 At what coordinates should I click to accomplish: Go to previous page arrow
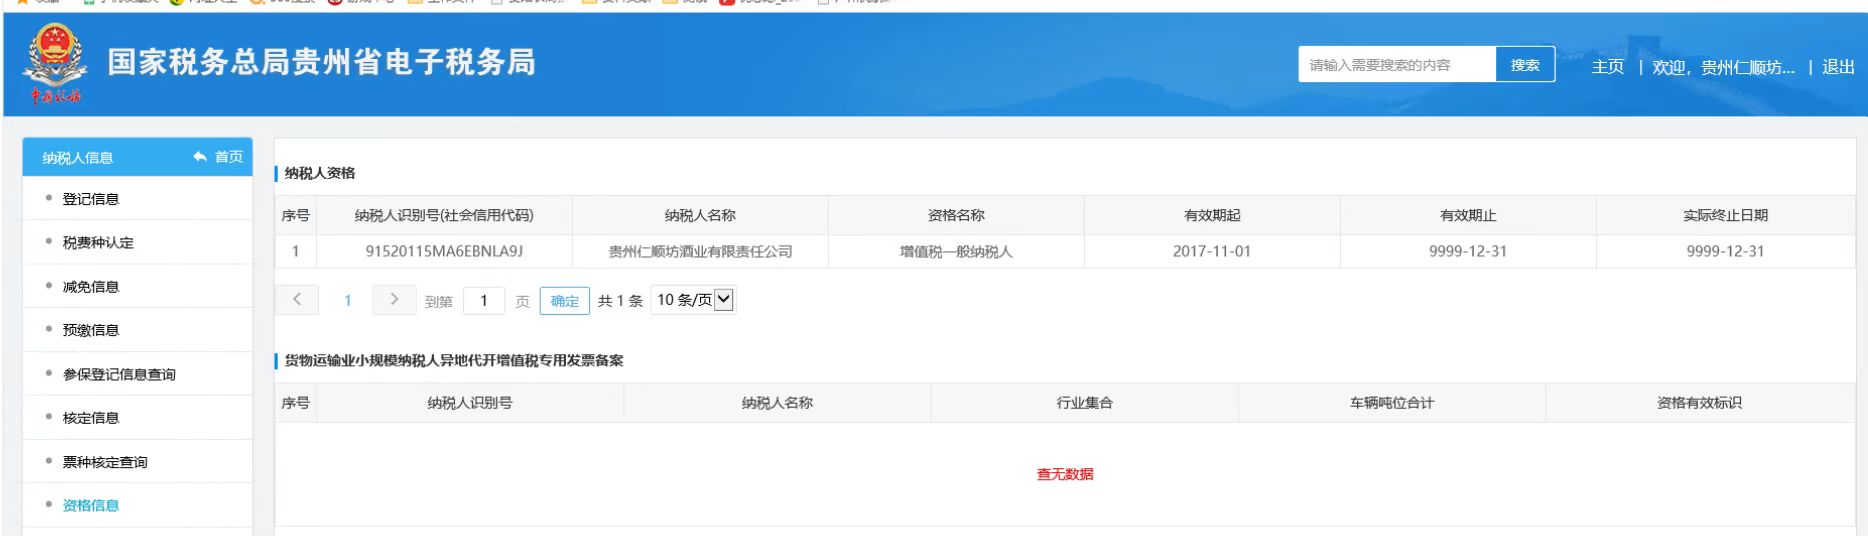[297, 300]
